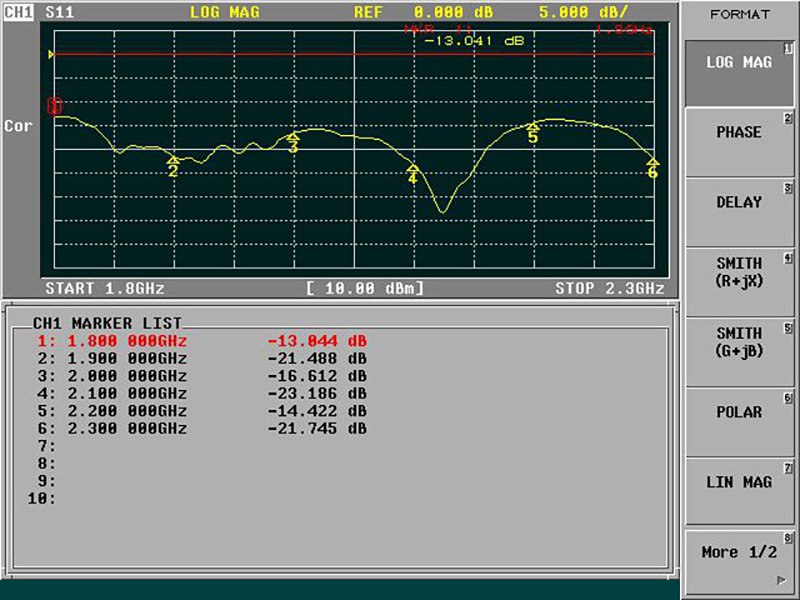Select SMITH (G+jB) chart format
This screenshot has width=800, height=600.
739,342
